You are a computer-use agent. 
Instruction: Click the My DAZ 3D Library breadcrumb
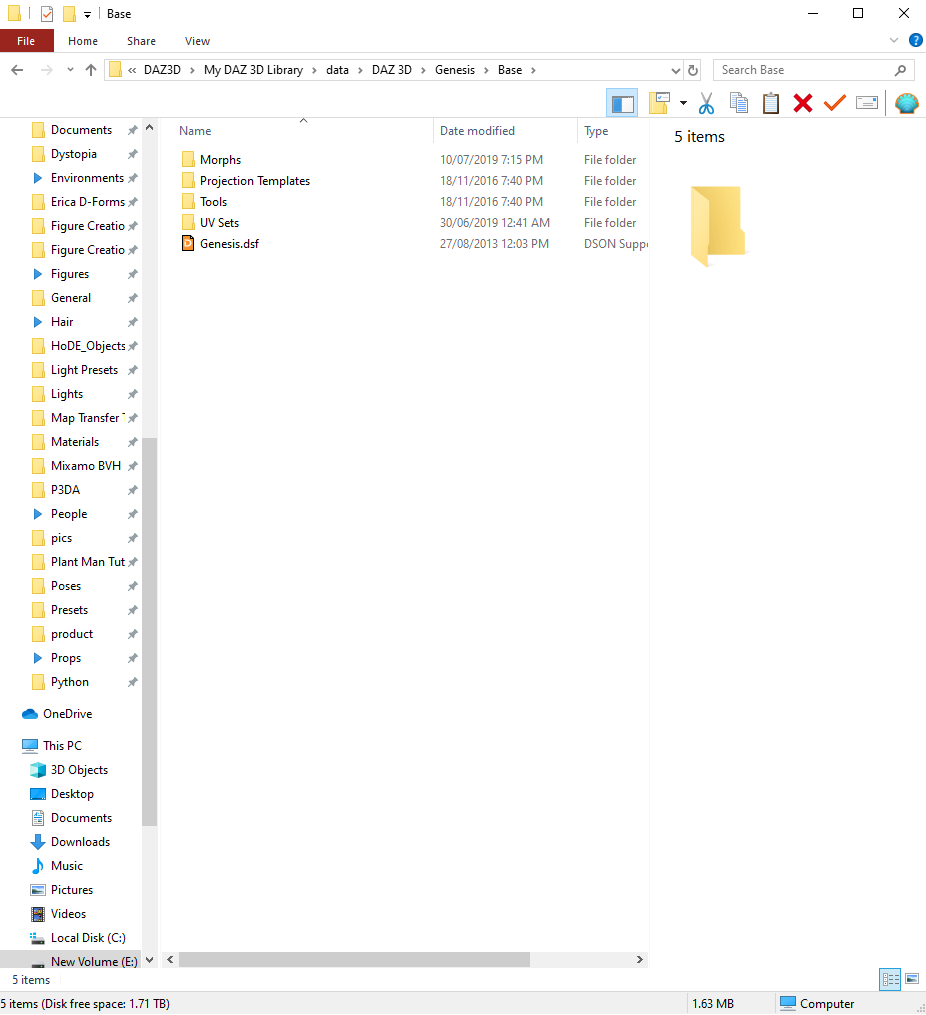click(x=253, y=70)
